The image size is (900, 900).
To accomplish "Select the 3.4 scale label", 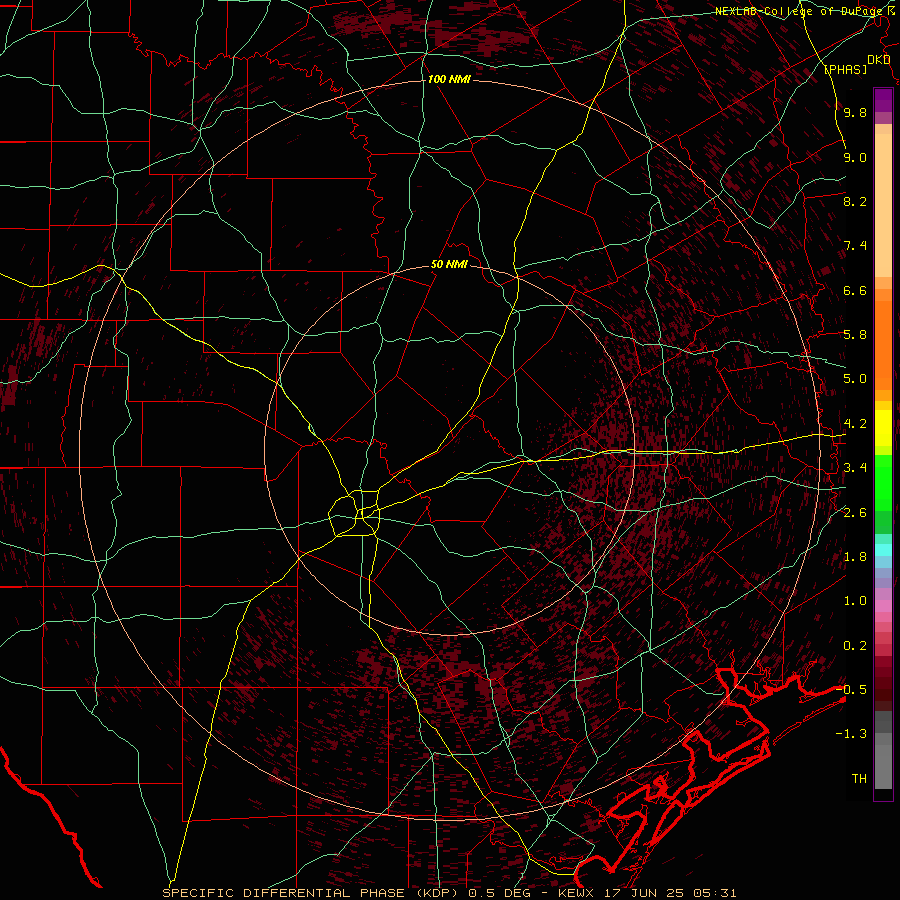I will (855, 467).
